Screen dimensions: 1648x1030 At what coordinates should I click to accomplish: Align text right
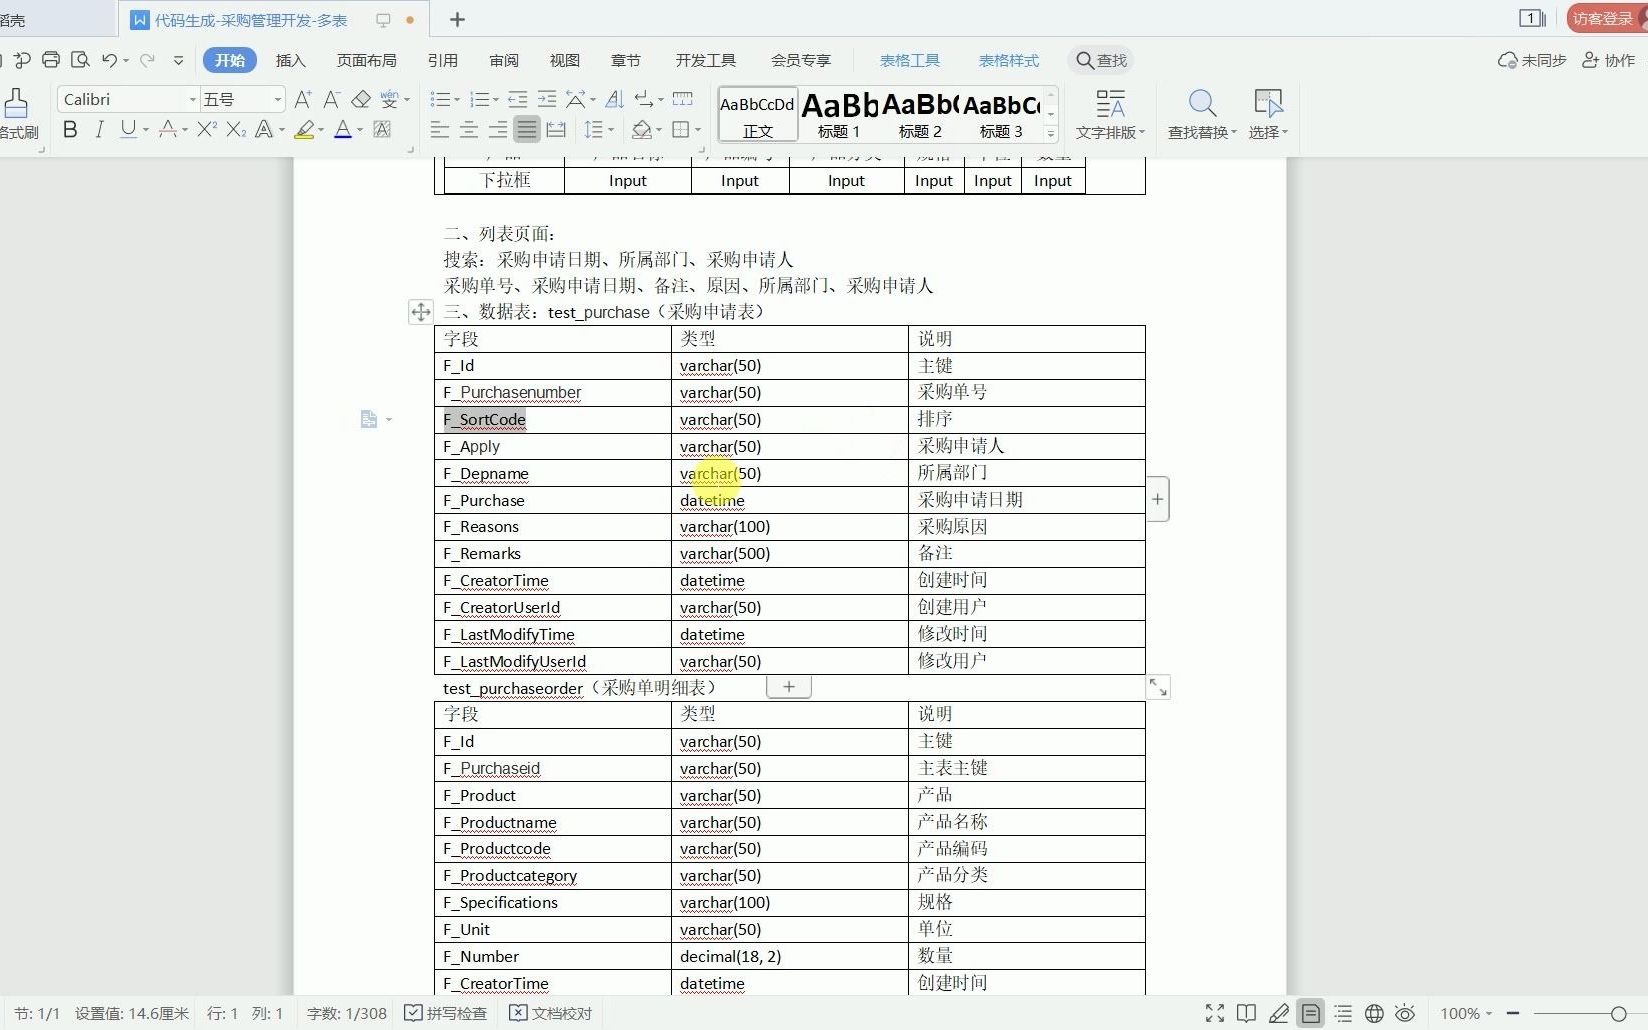tap(497, 129)
